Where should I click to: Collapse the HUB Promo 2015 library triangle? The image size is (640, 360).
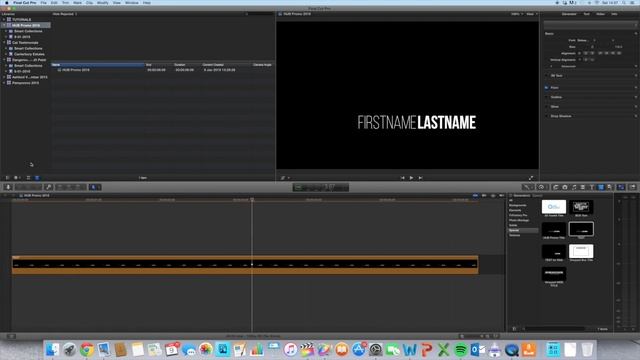[4, 25]
